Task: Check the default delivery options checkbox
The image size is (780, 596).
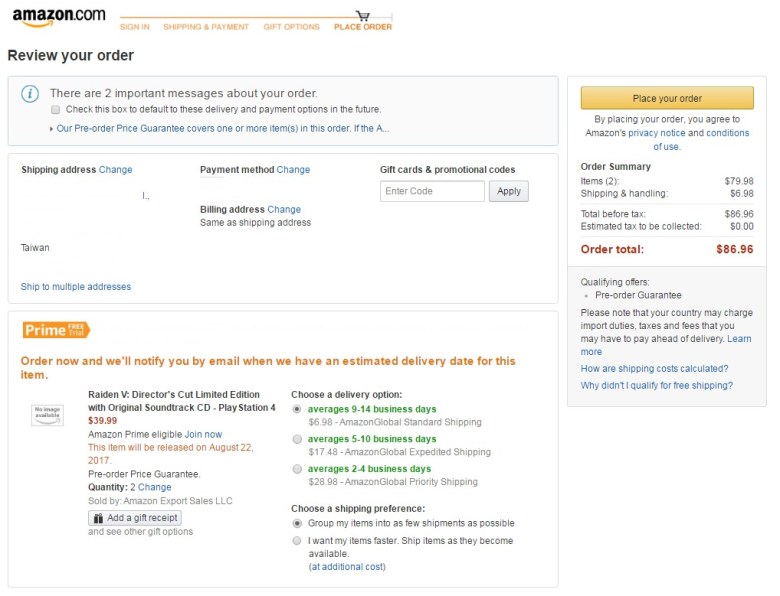Action: click(x=56, y=109)
